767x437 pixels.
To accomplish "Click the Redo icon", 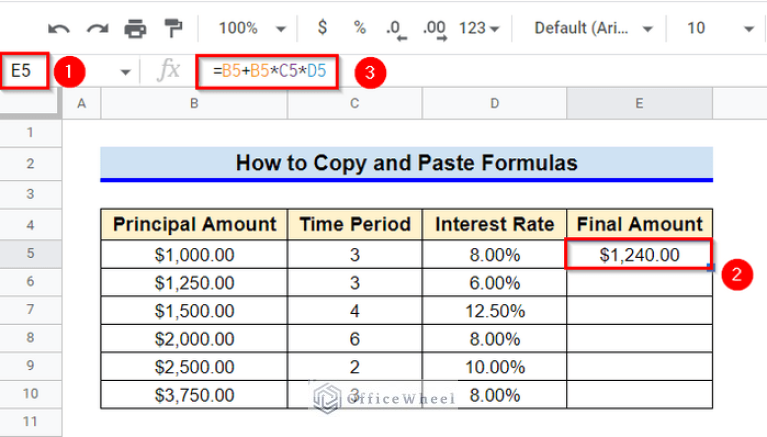I will (97, 29).
